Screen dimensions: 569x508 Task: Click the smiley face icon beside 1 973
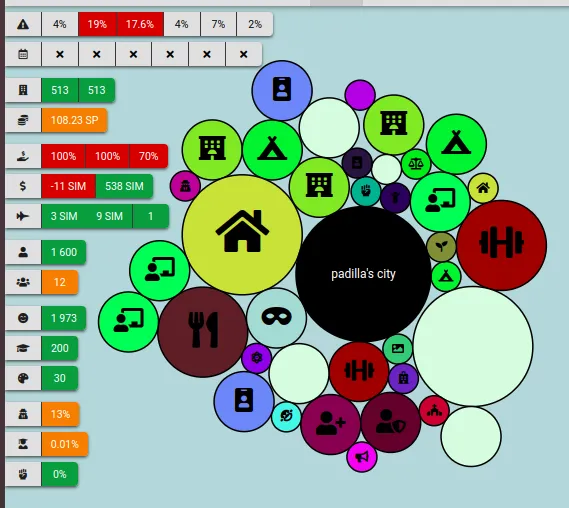tap(23, 318)
